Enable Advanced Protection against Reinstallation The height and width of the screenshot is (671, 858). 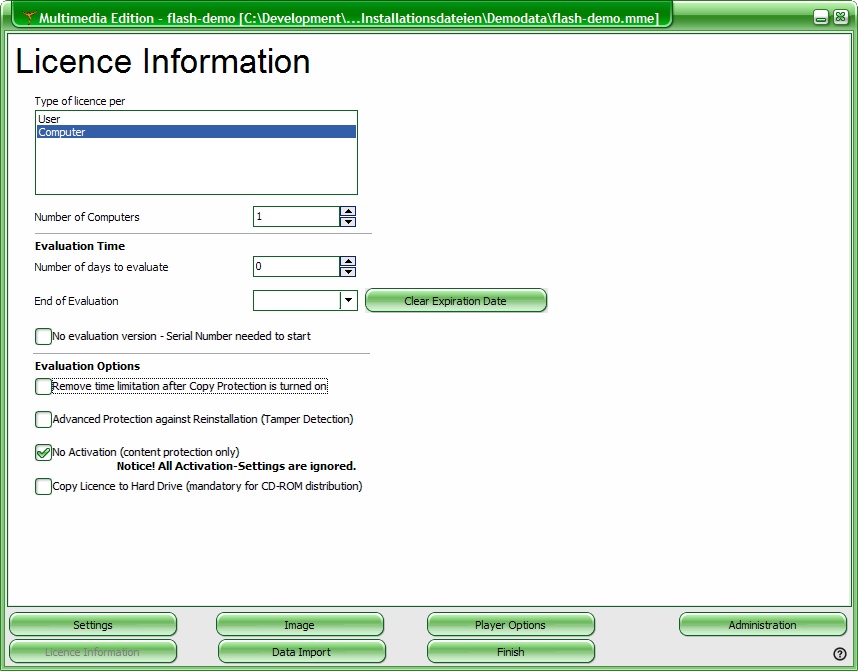point(43,420)
